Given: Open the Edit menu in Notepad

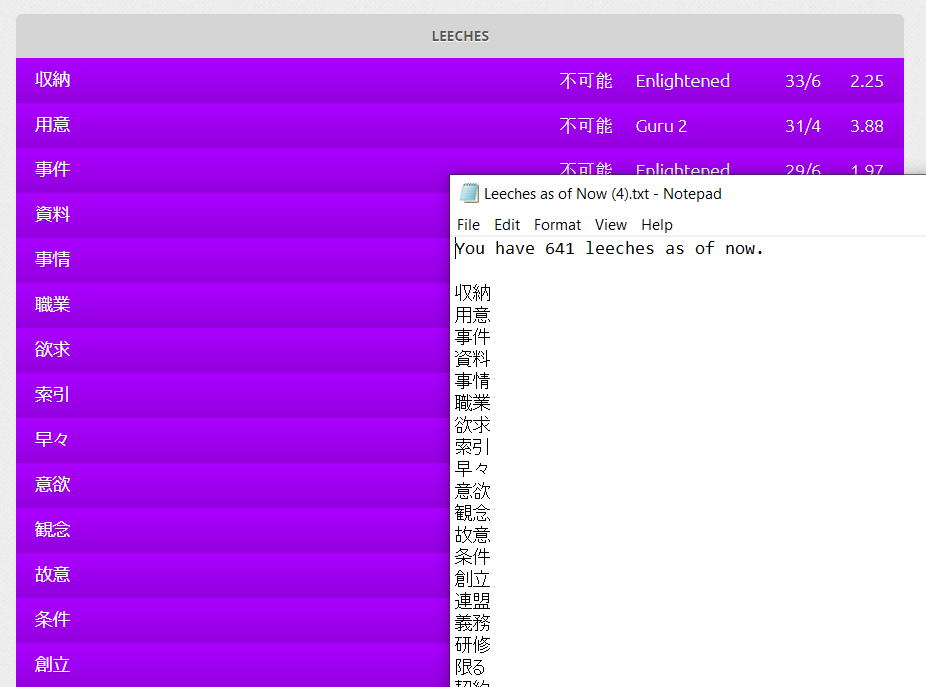Looking at the screenshot, I should [x=507, y=225].
